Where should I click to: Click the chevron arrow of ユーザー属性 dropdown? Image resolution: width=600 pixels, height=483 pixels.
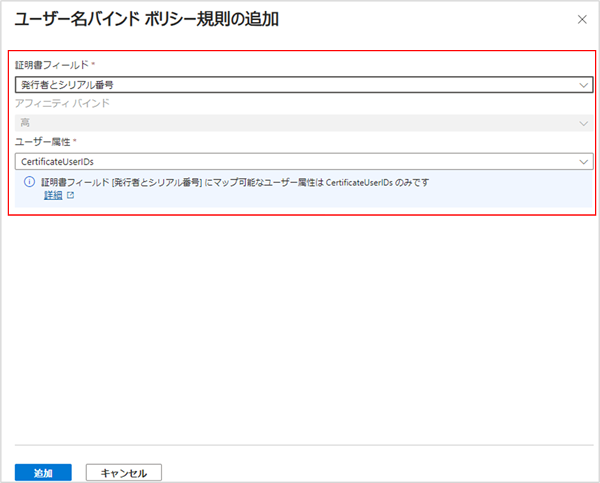[584, 161]
